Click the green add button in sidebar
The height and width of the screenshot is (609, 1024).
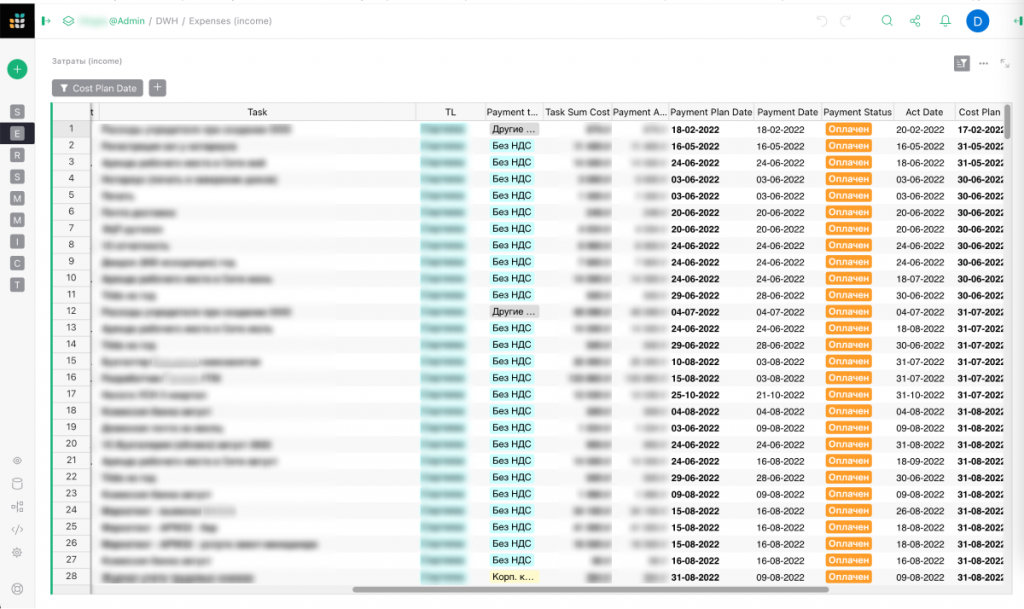[17, 69]
